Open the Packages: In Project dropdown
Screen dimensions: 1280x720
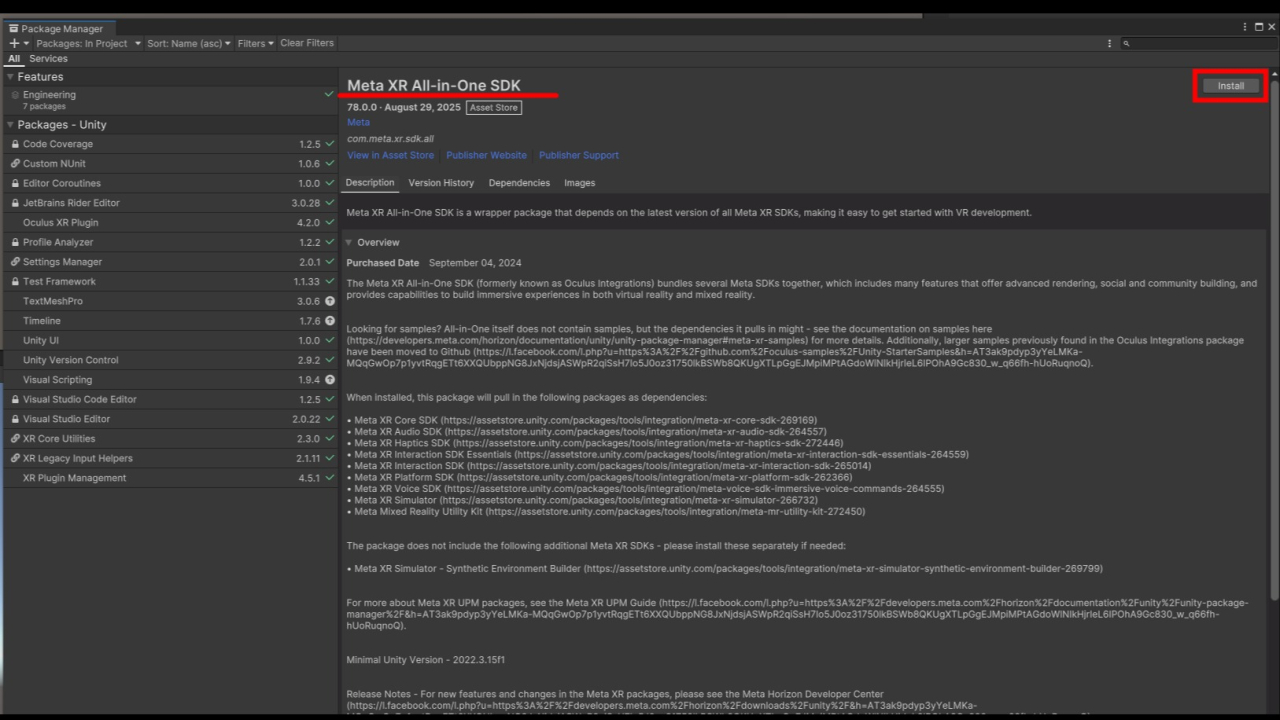(x=88, y=43)
